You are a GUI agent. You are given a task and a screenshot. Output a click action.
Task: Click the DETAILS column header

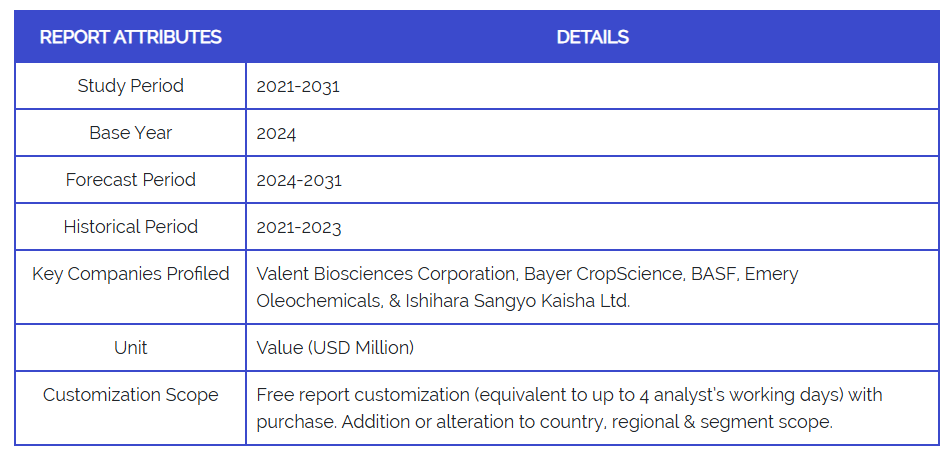coord(592,37)
